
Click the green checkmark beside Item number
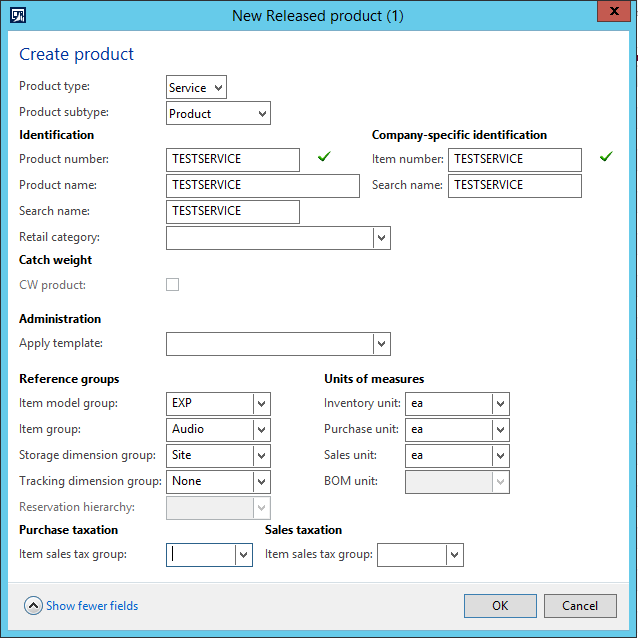pyautogui.click(x=605, y=157)
